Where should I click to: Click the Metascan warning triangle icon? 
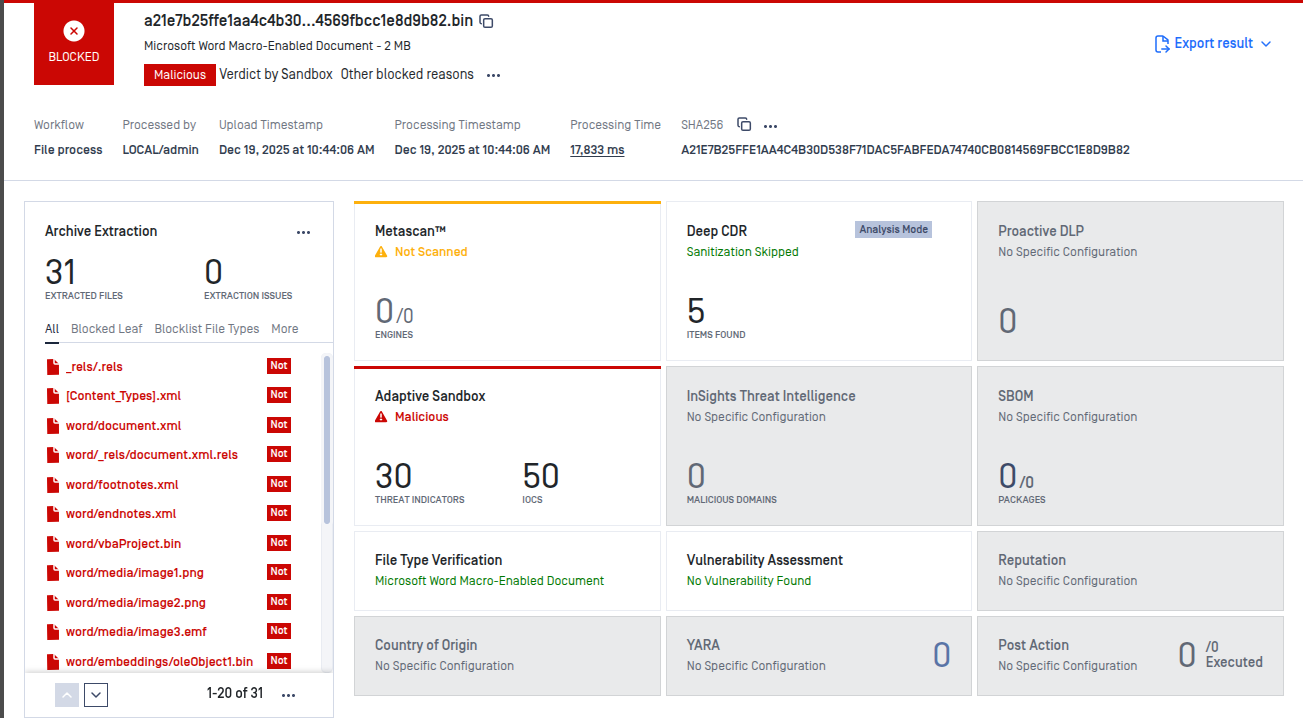tap(381, 253)
